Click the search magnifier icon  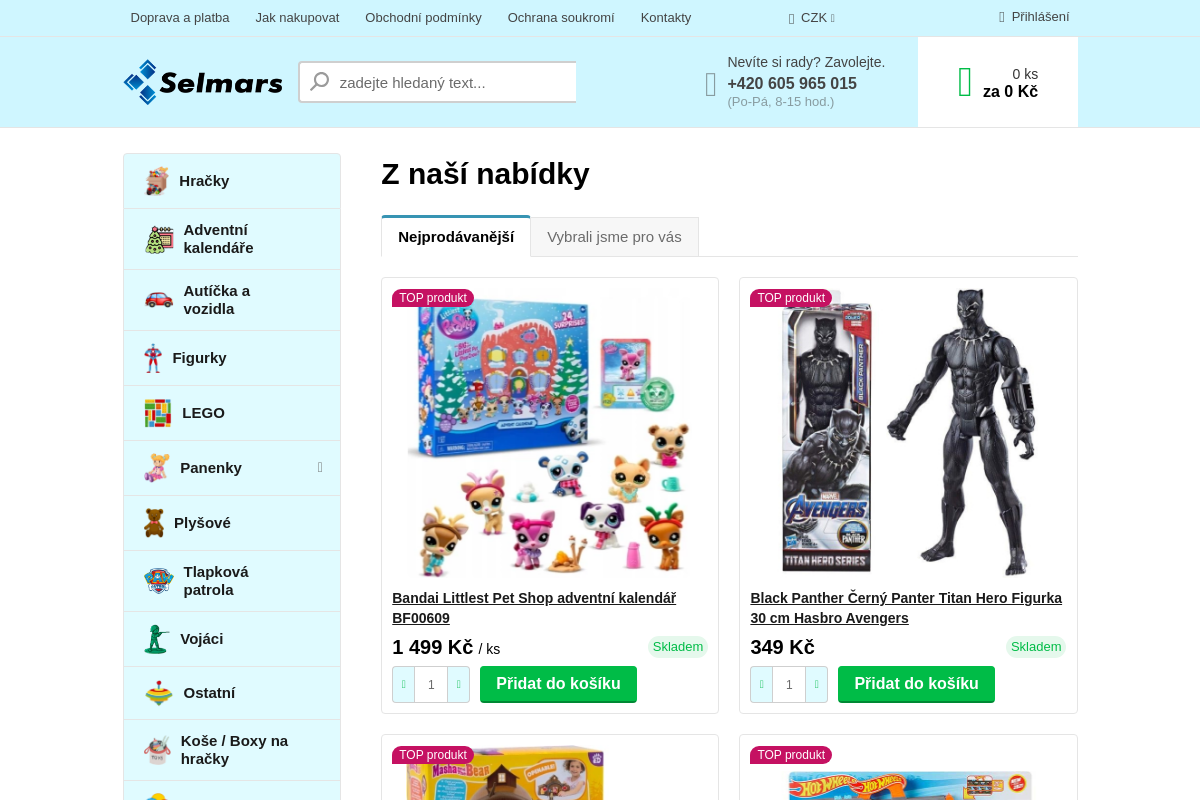tap(319, 82)
